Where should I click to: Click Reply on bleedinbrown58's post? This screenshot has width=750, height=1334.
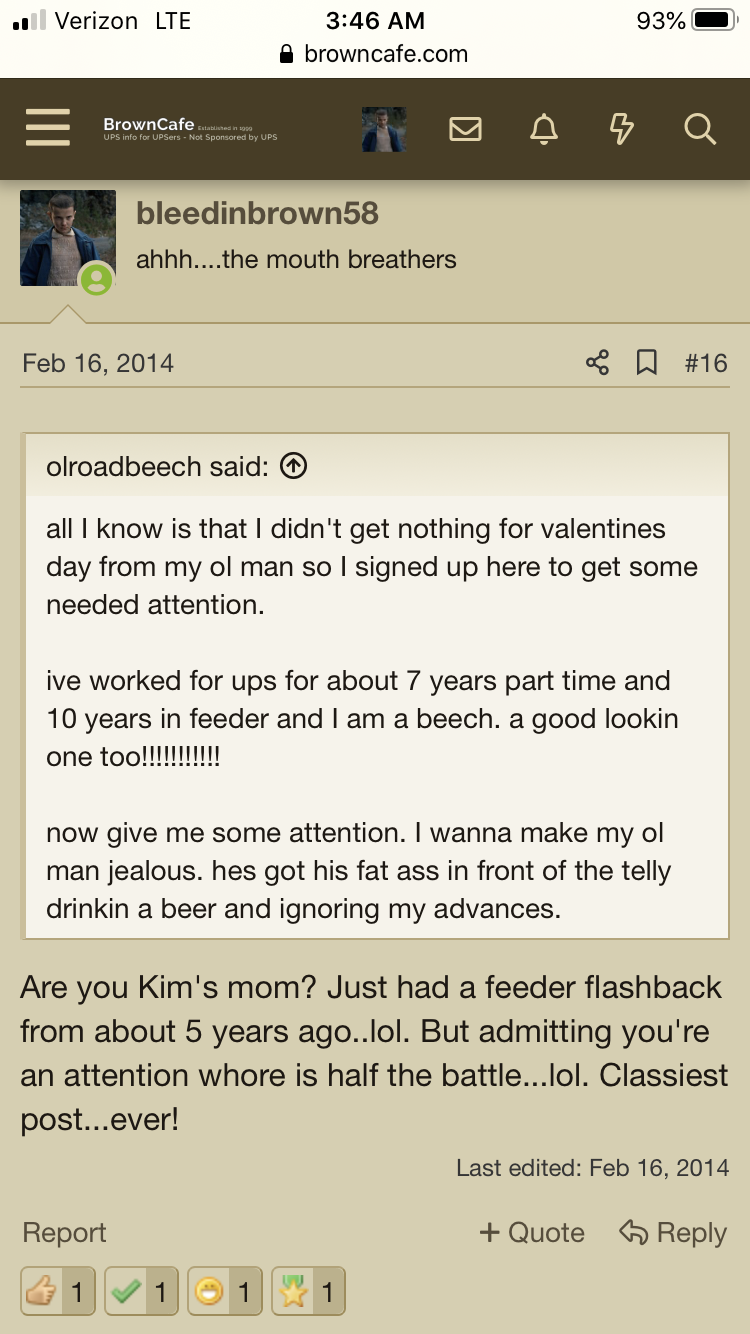click(673, 1233)
